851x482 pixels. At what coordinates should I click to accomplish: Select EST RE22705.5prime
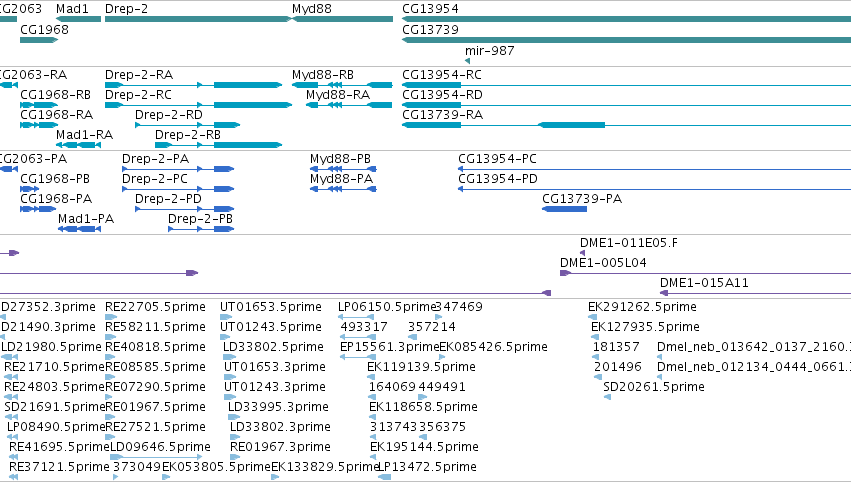click(x=110, y=317)
